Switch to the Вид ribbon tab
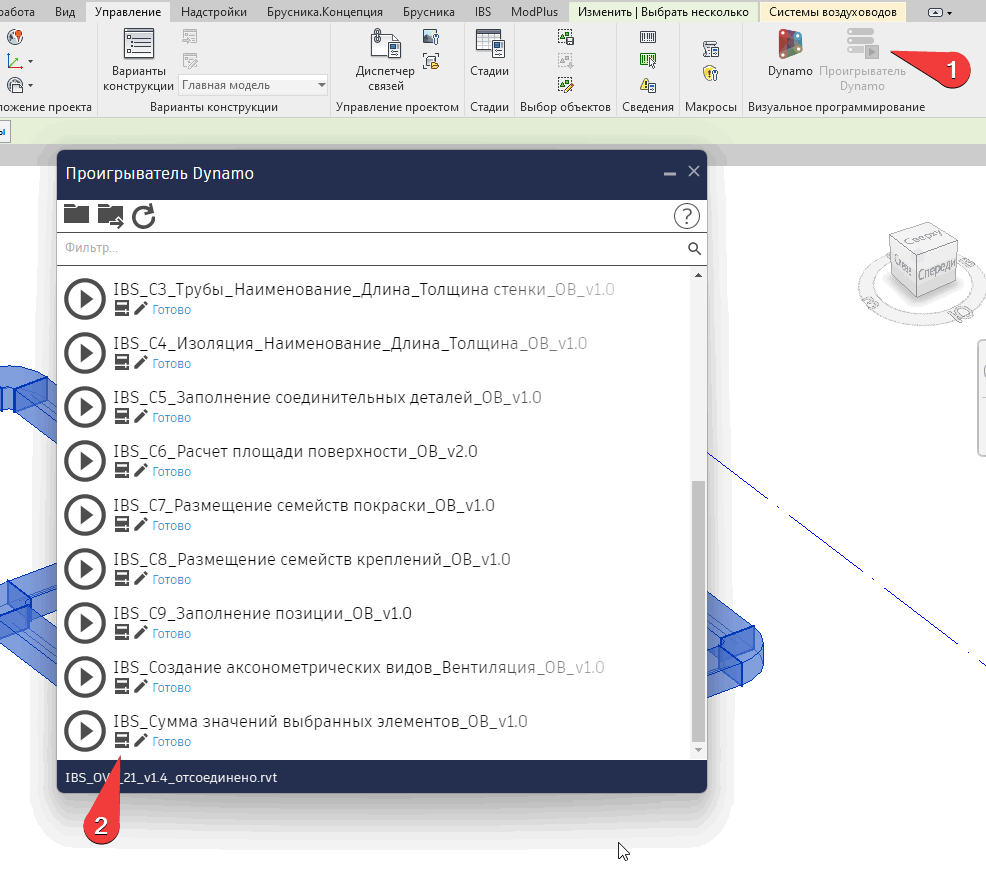Viewport: 986px width, 870px height. [x=65, y=12]
